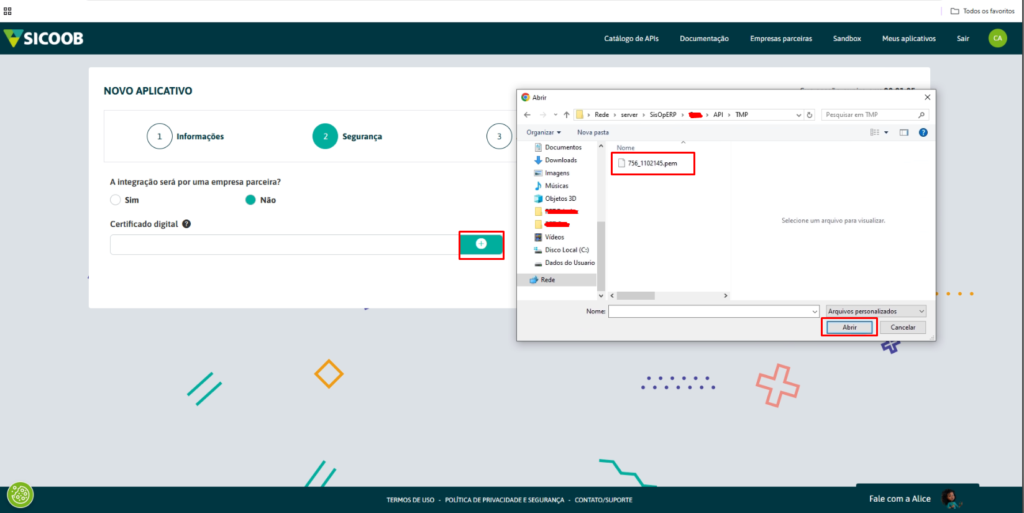
Task: Toggle the preview pane icon
Action: point(903,132)
